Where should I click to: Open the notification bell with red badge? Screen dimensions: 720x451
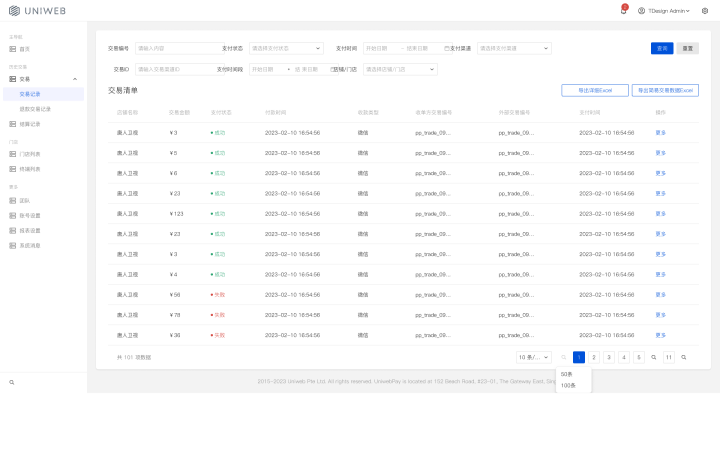[x=624, y=10]
